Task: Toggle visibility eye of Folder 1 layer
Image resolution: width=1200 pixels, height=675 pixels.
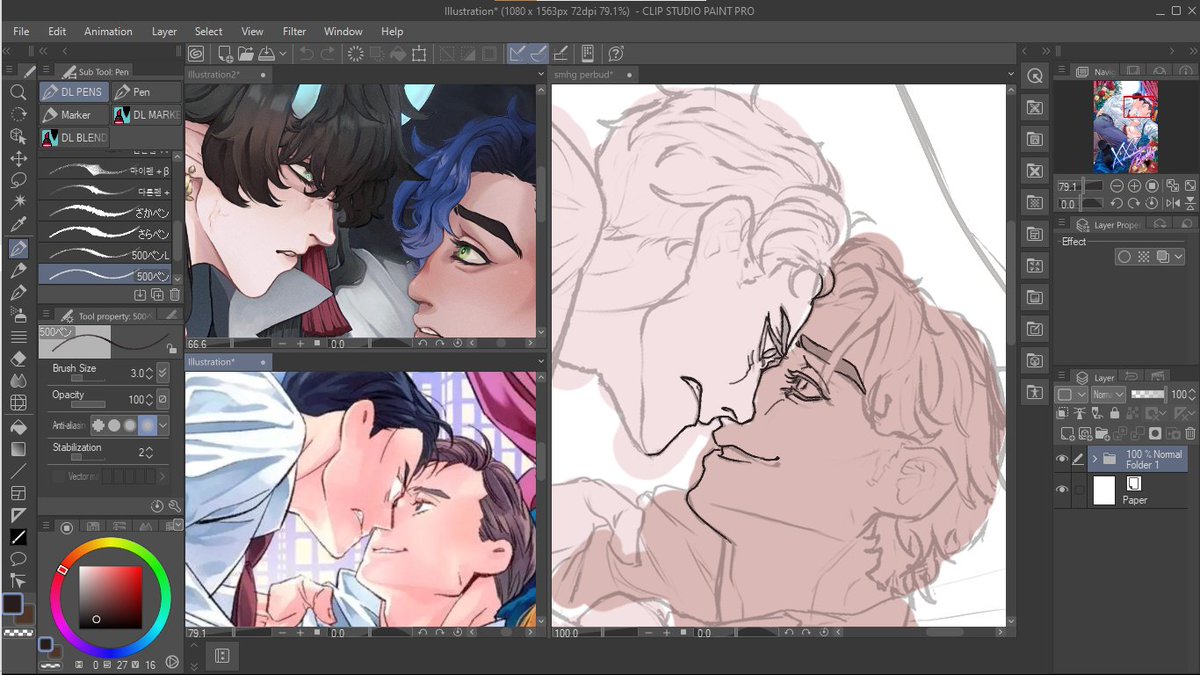Action: coord(1062,460)
